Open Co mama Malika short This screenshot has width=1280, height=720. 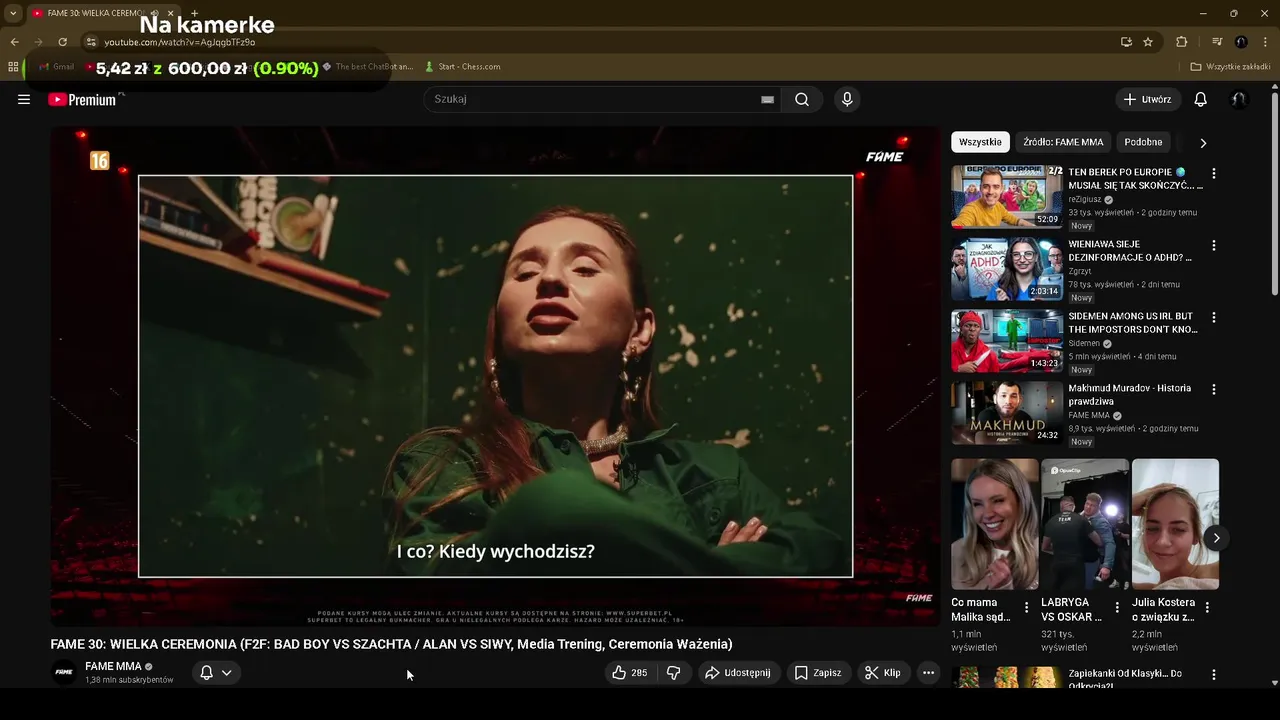pos(995,524)
